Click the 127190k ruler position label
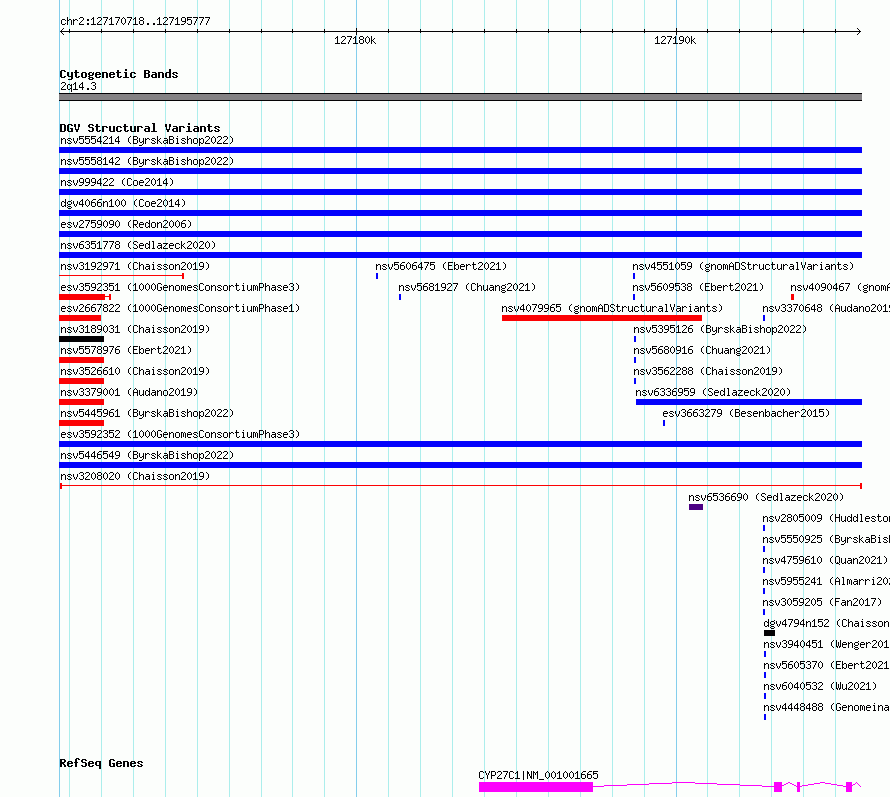This screenshot has height=797, width=890. 675,40
